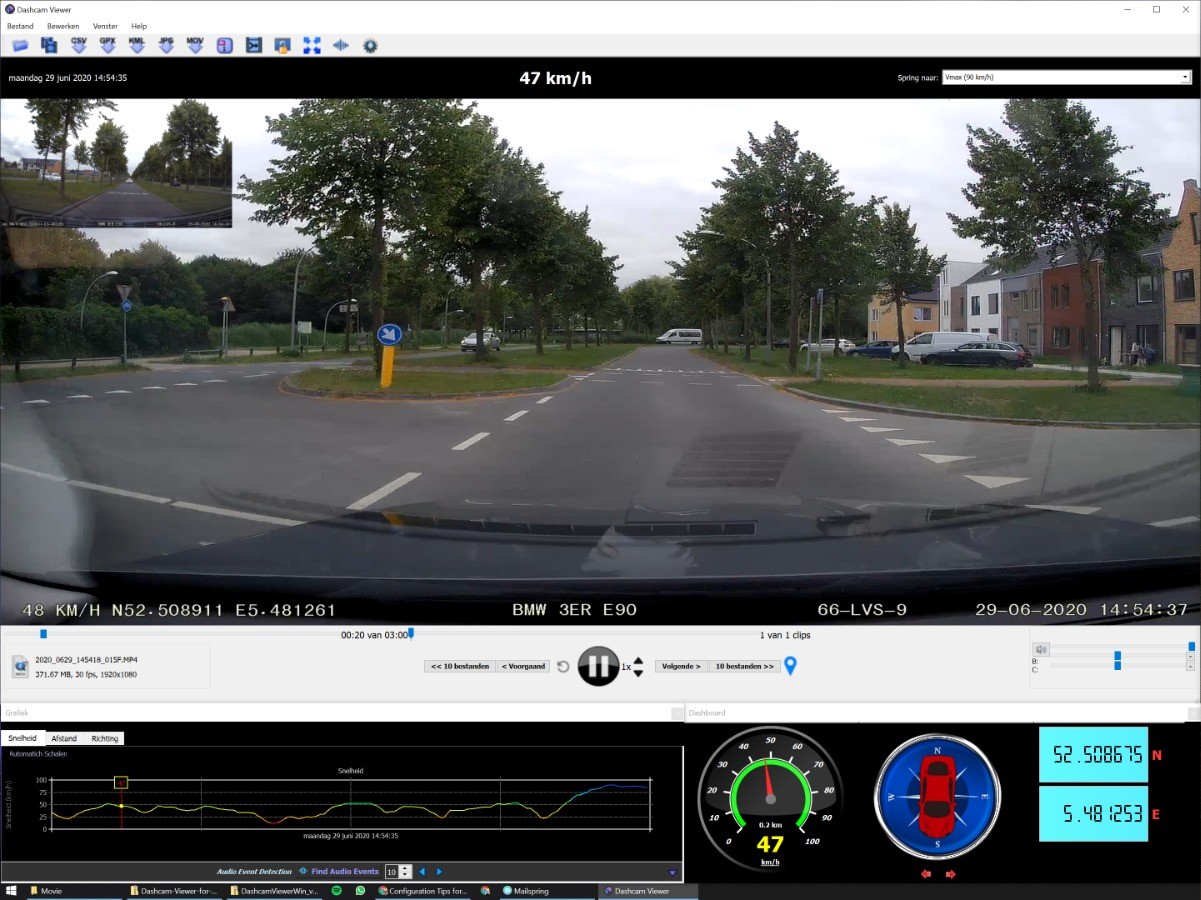Export track to GPX
Image resolution: width=1201 pixels, height=900 pixels.
[108, 45]
